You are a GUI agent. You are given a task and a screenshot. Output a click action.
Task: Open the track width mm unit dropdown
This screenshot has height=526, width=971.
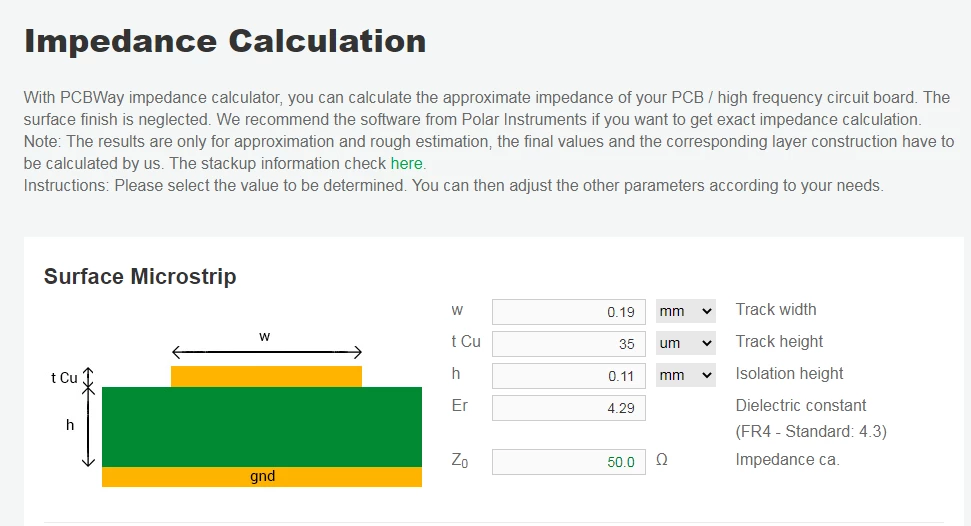[686, 311]
